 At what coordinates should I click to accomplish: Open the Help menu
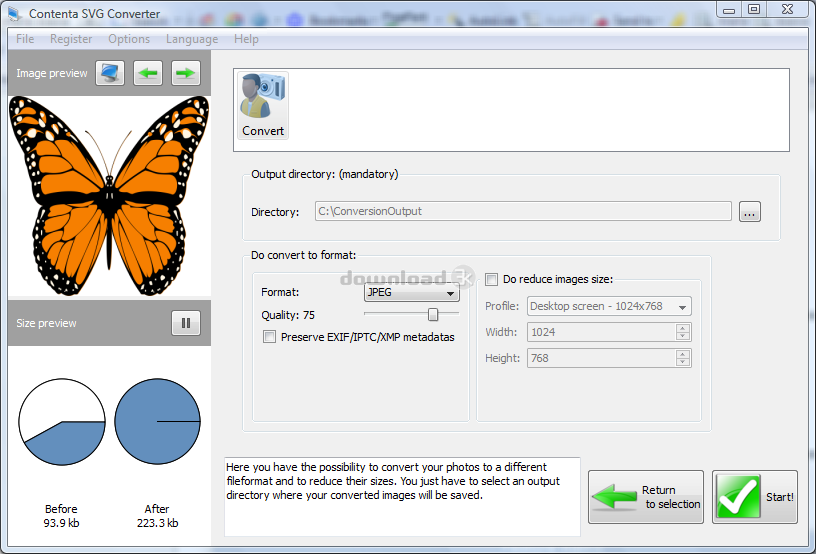click(246, 39)
